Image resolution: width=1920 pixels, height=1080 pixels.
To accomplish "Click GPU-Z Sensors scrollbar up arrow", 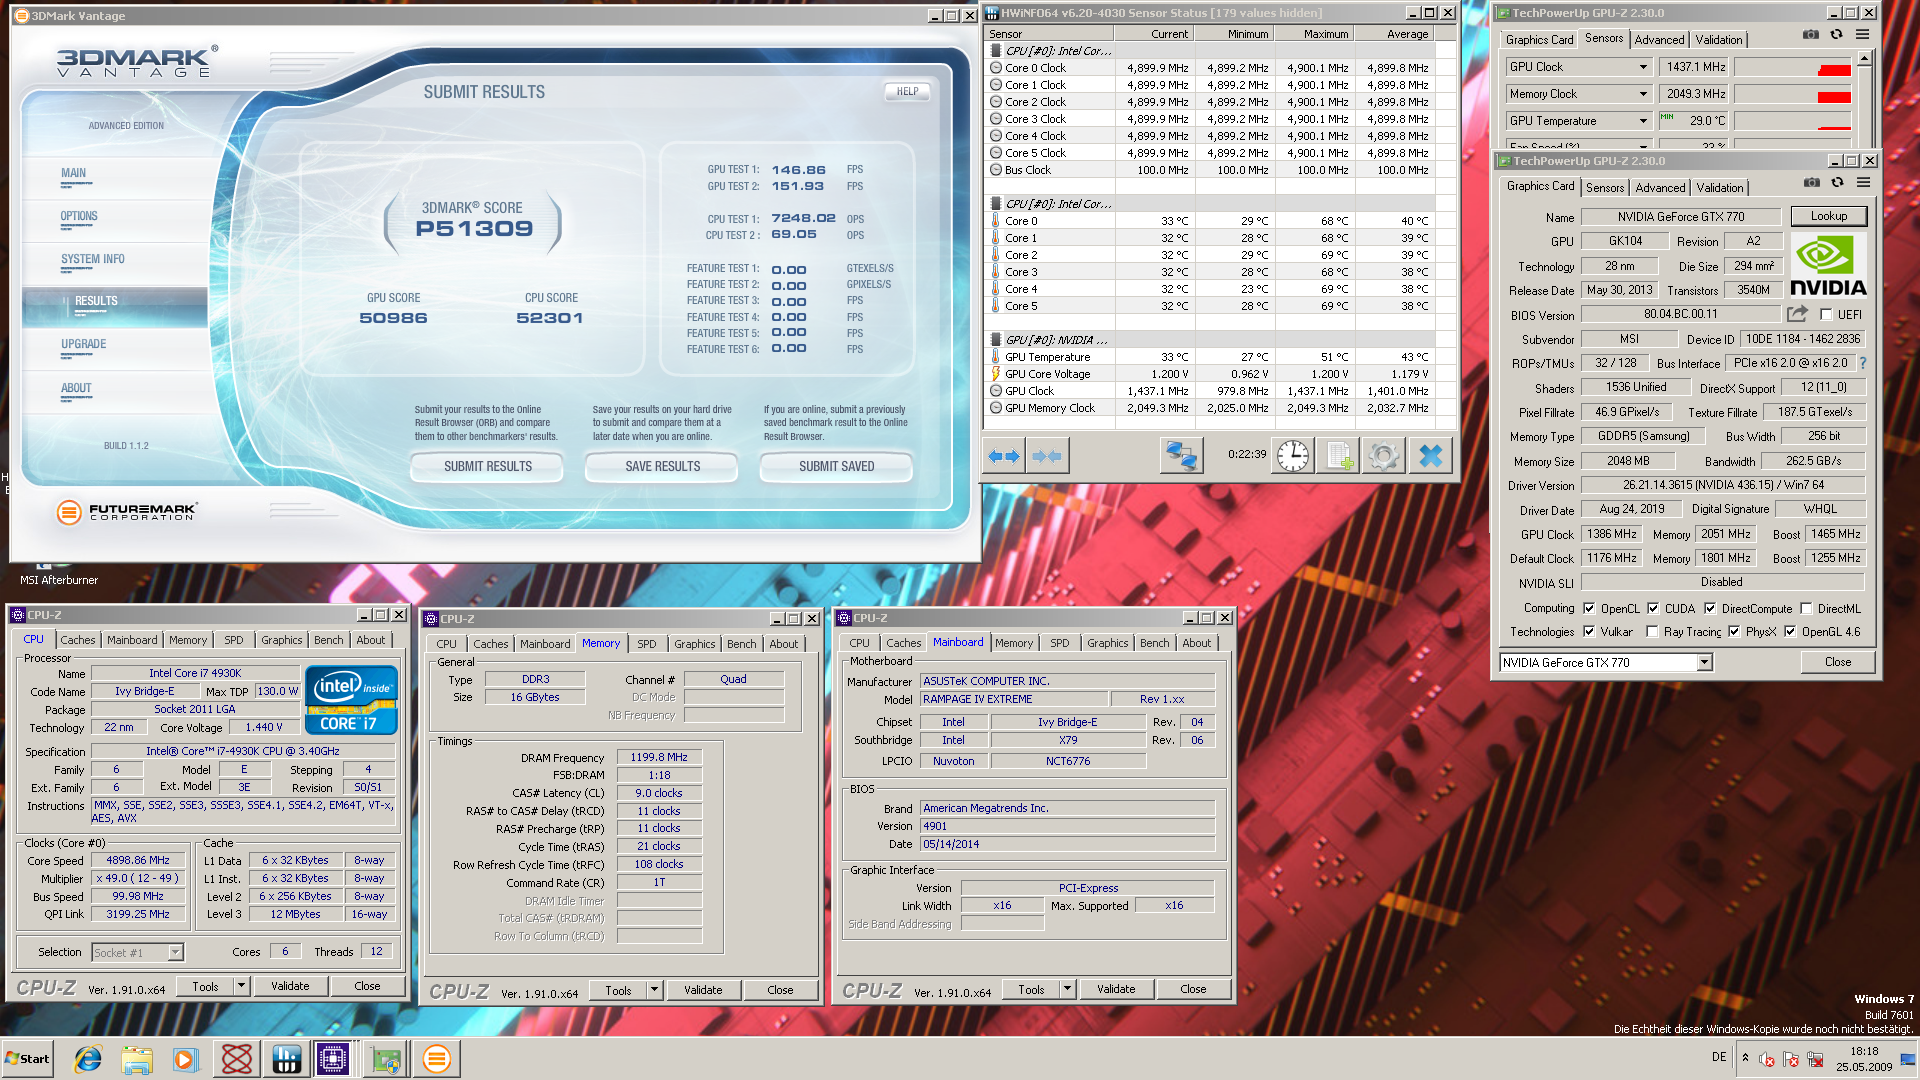I will click(1864, 59).
